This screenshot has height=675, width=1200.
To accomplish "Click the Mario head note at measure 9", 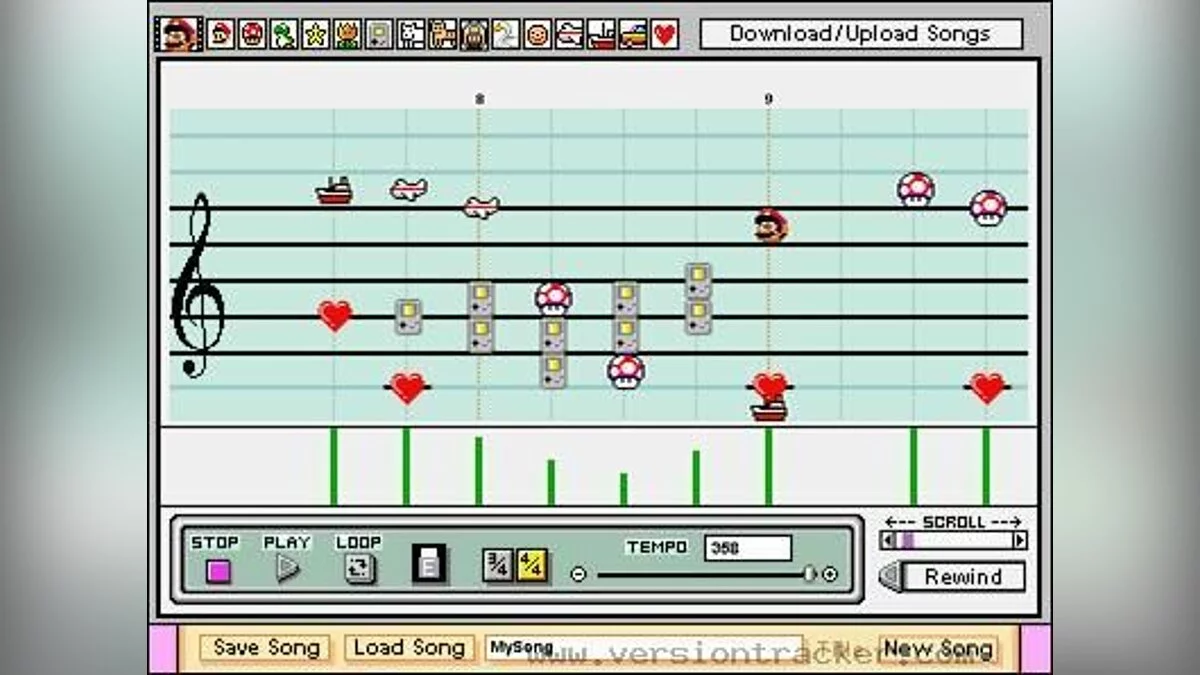I will (770, 225).
